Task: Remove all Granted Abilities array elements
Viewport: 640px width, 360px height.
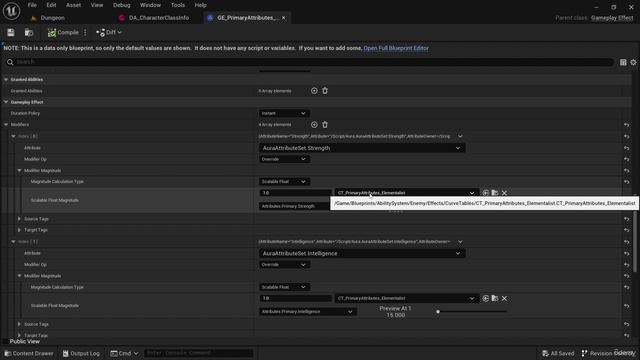Action: [x=325, y=91]
